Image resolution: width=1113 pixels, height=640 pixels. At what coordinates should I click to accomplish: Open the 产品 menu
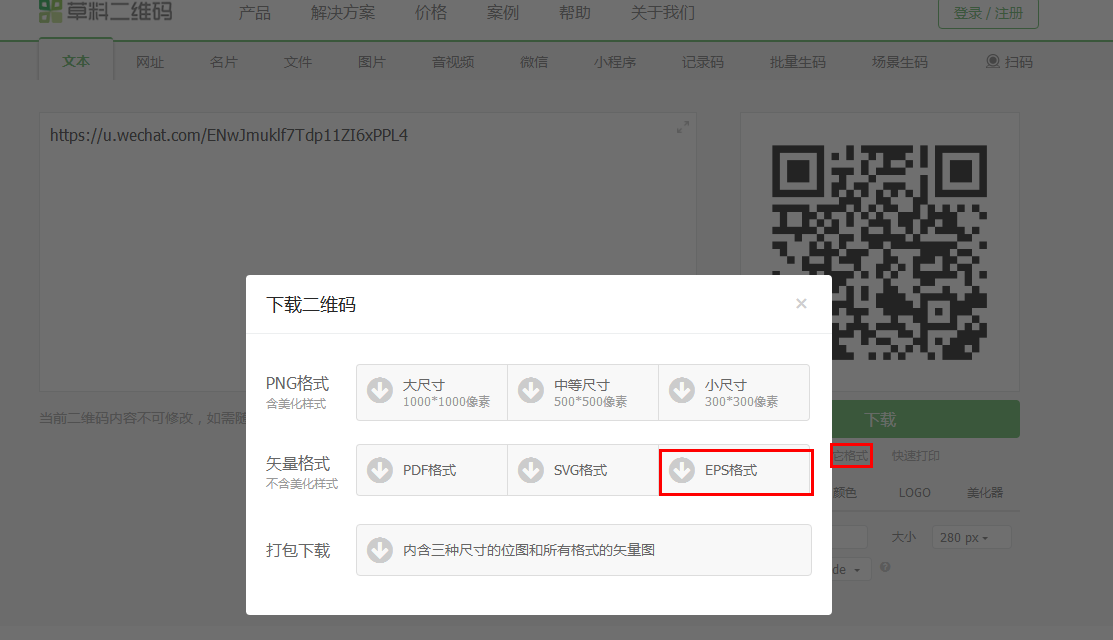[x=254, y=13]
